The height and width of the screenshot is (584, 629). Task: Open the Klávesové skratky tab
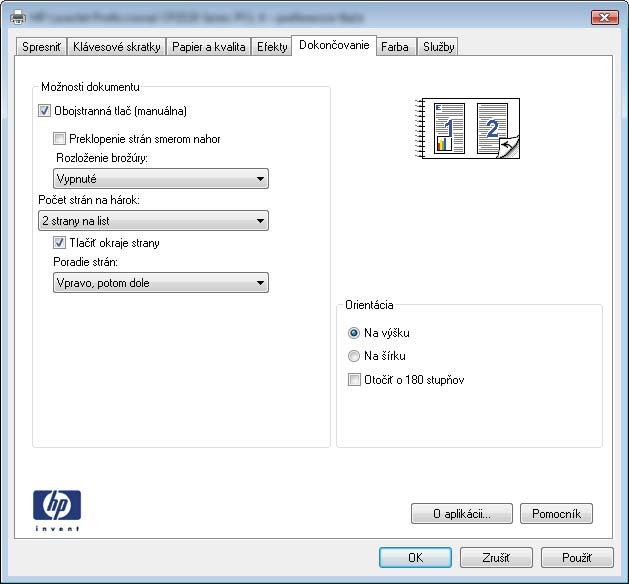116,47
